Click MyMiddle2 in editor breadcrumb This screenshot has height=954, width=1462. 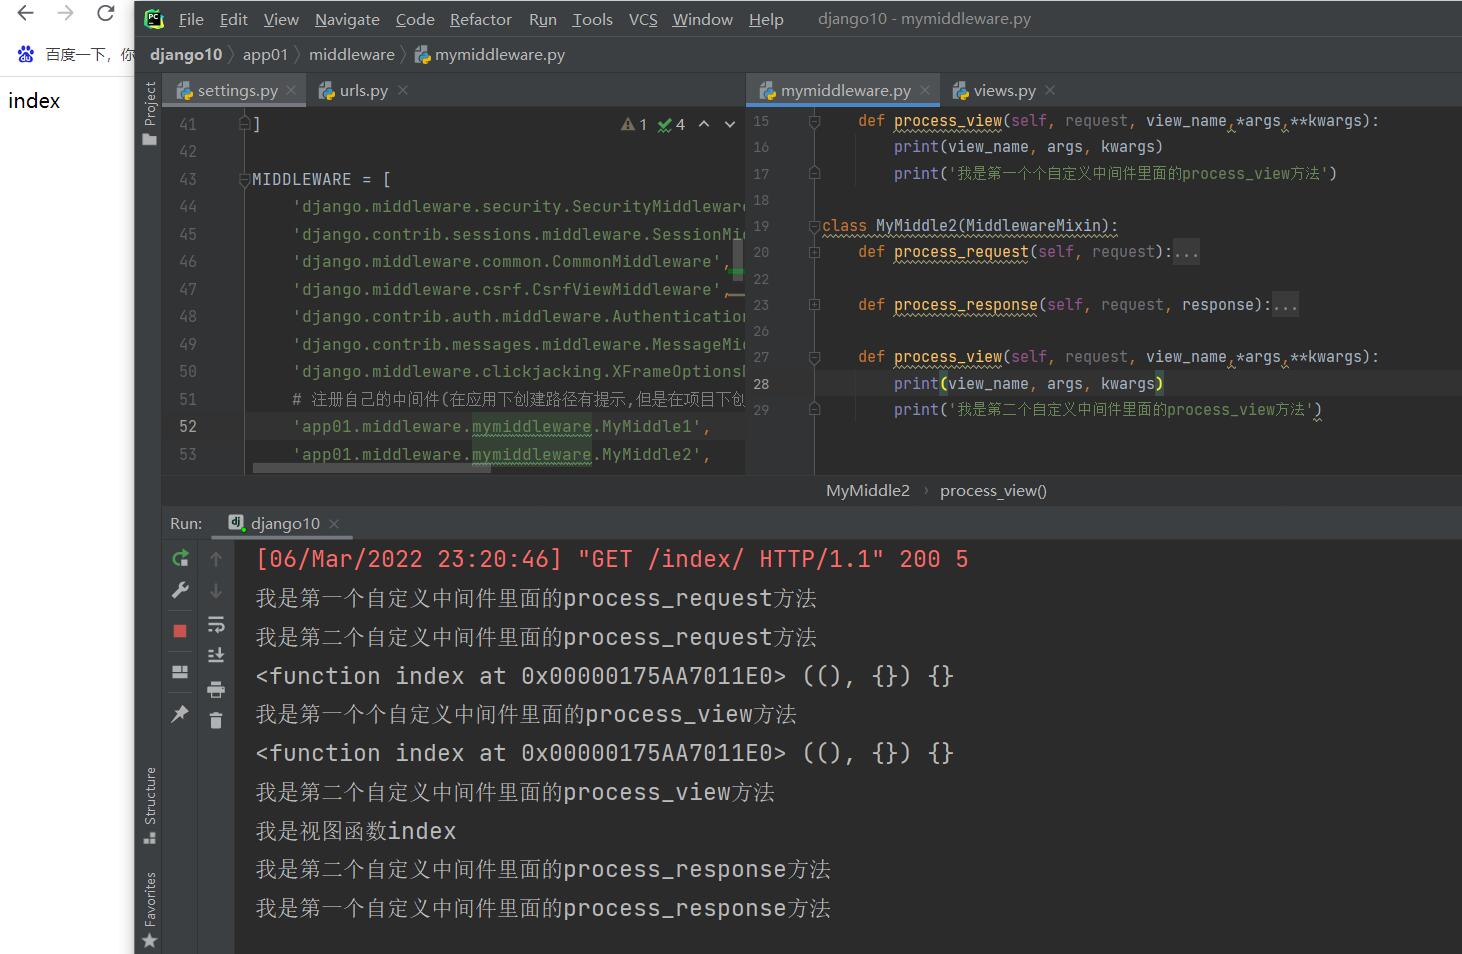867,490
